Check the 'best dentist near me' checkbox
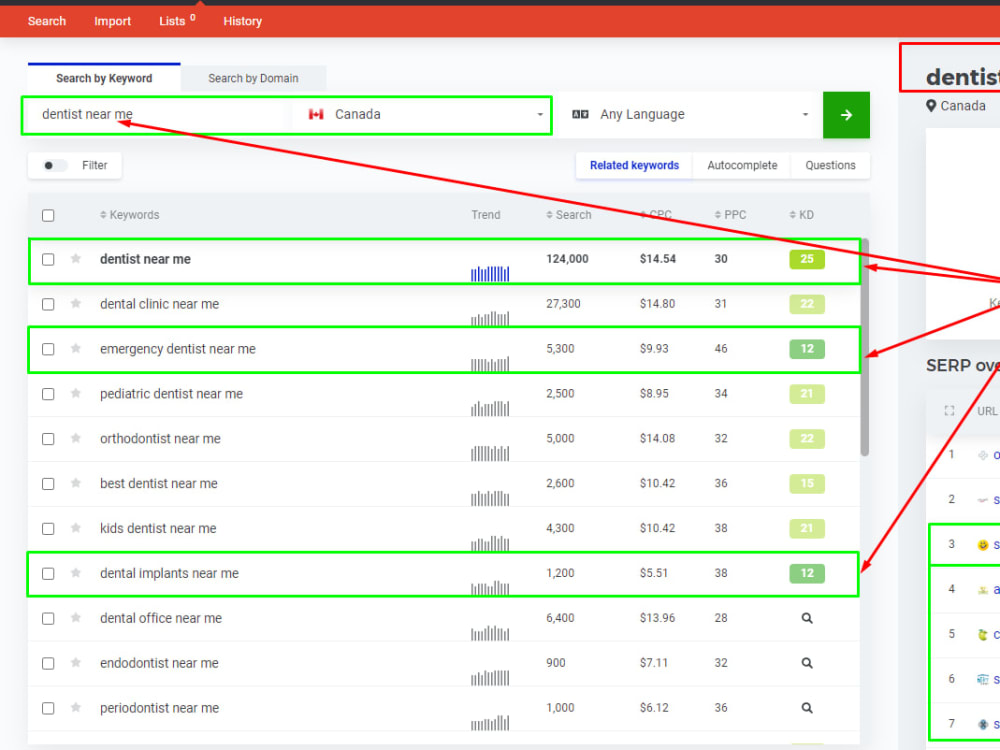 48,484
